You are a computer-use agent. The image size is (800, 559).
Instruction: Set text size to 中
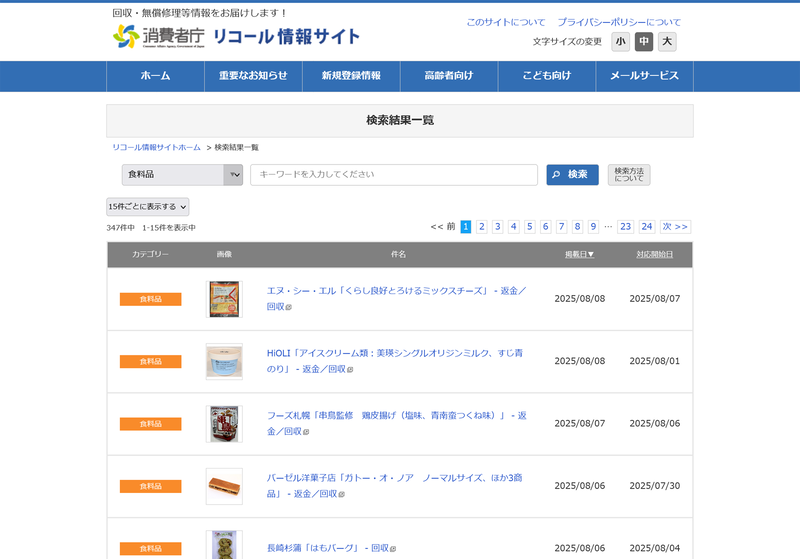644,42
